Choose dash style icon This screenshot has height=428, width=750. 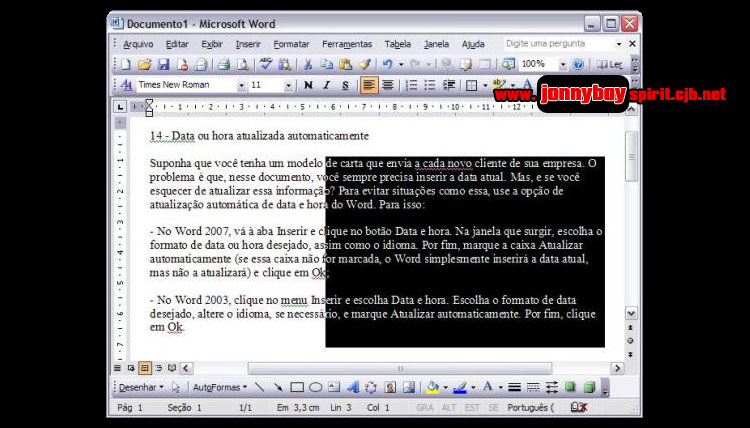point(533,387)
